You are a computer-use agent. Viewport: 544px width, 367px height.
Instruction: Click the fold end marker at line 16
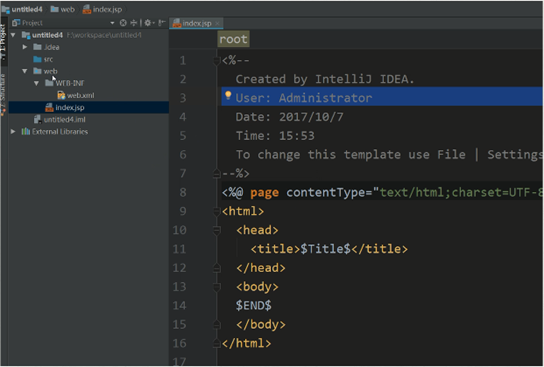pos(217,343)
